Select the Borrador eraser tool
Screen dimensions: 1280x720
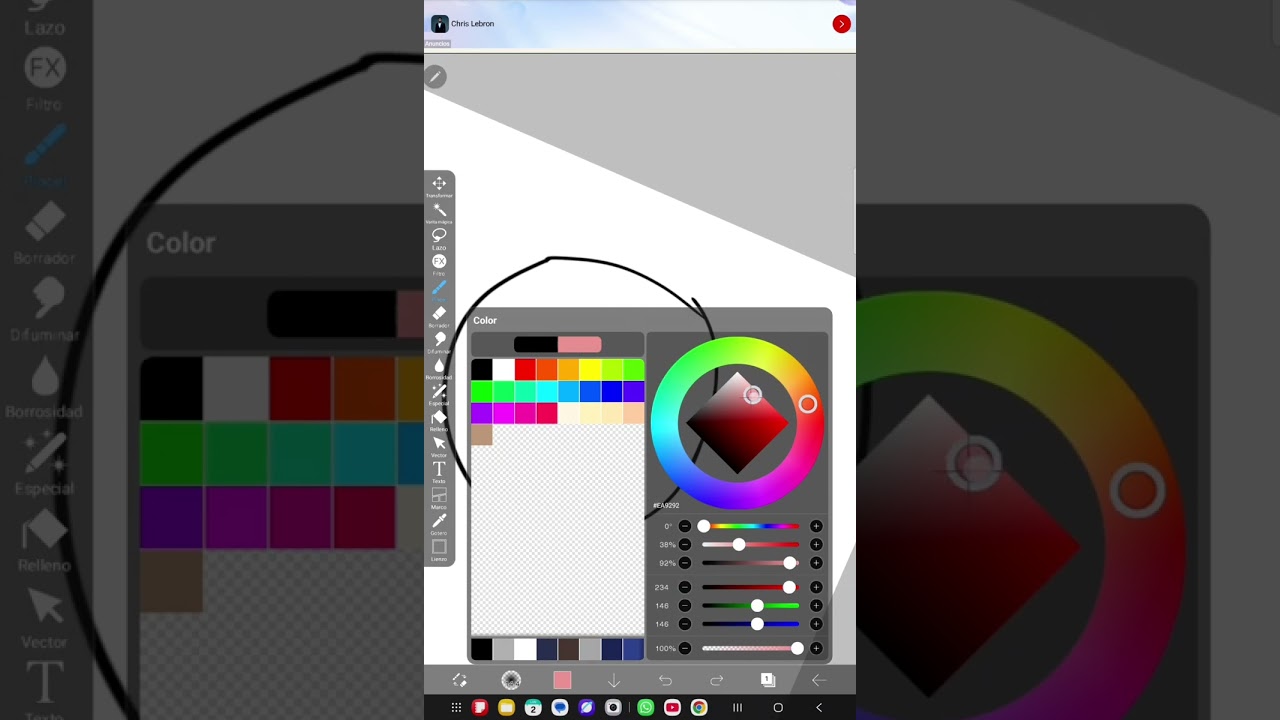439,316
